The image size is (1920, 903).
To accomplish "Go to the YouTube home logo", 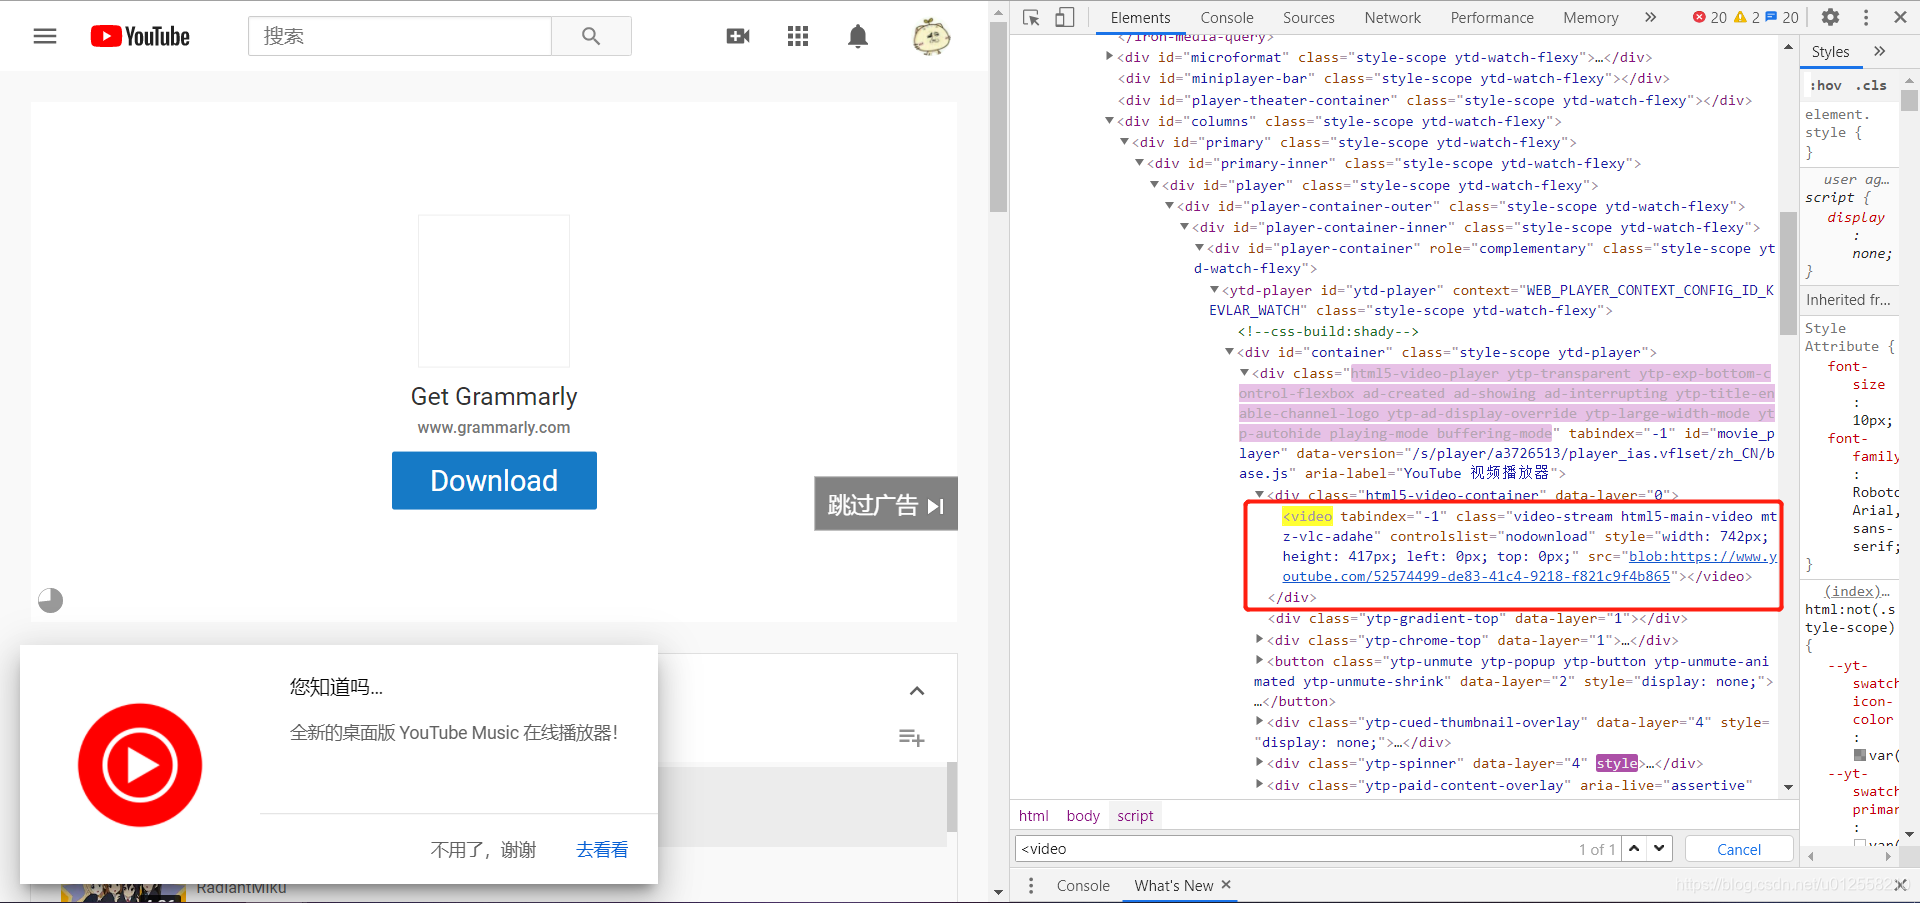I will [140, 36].
